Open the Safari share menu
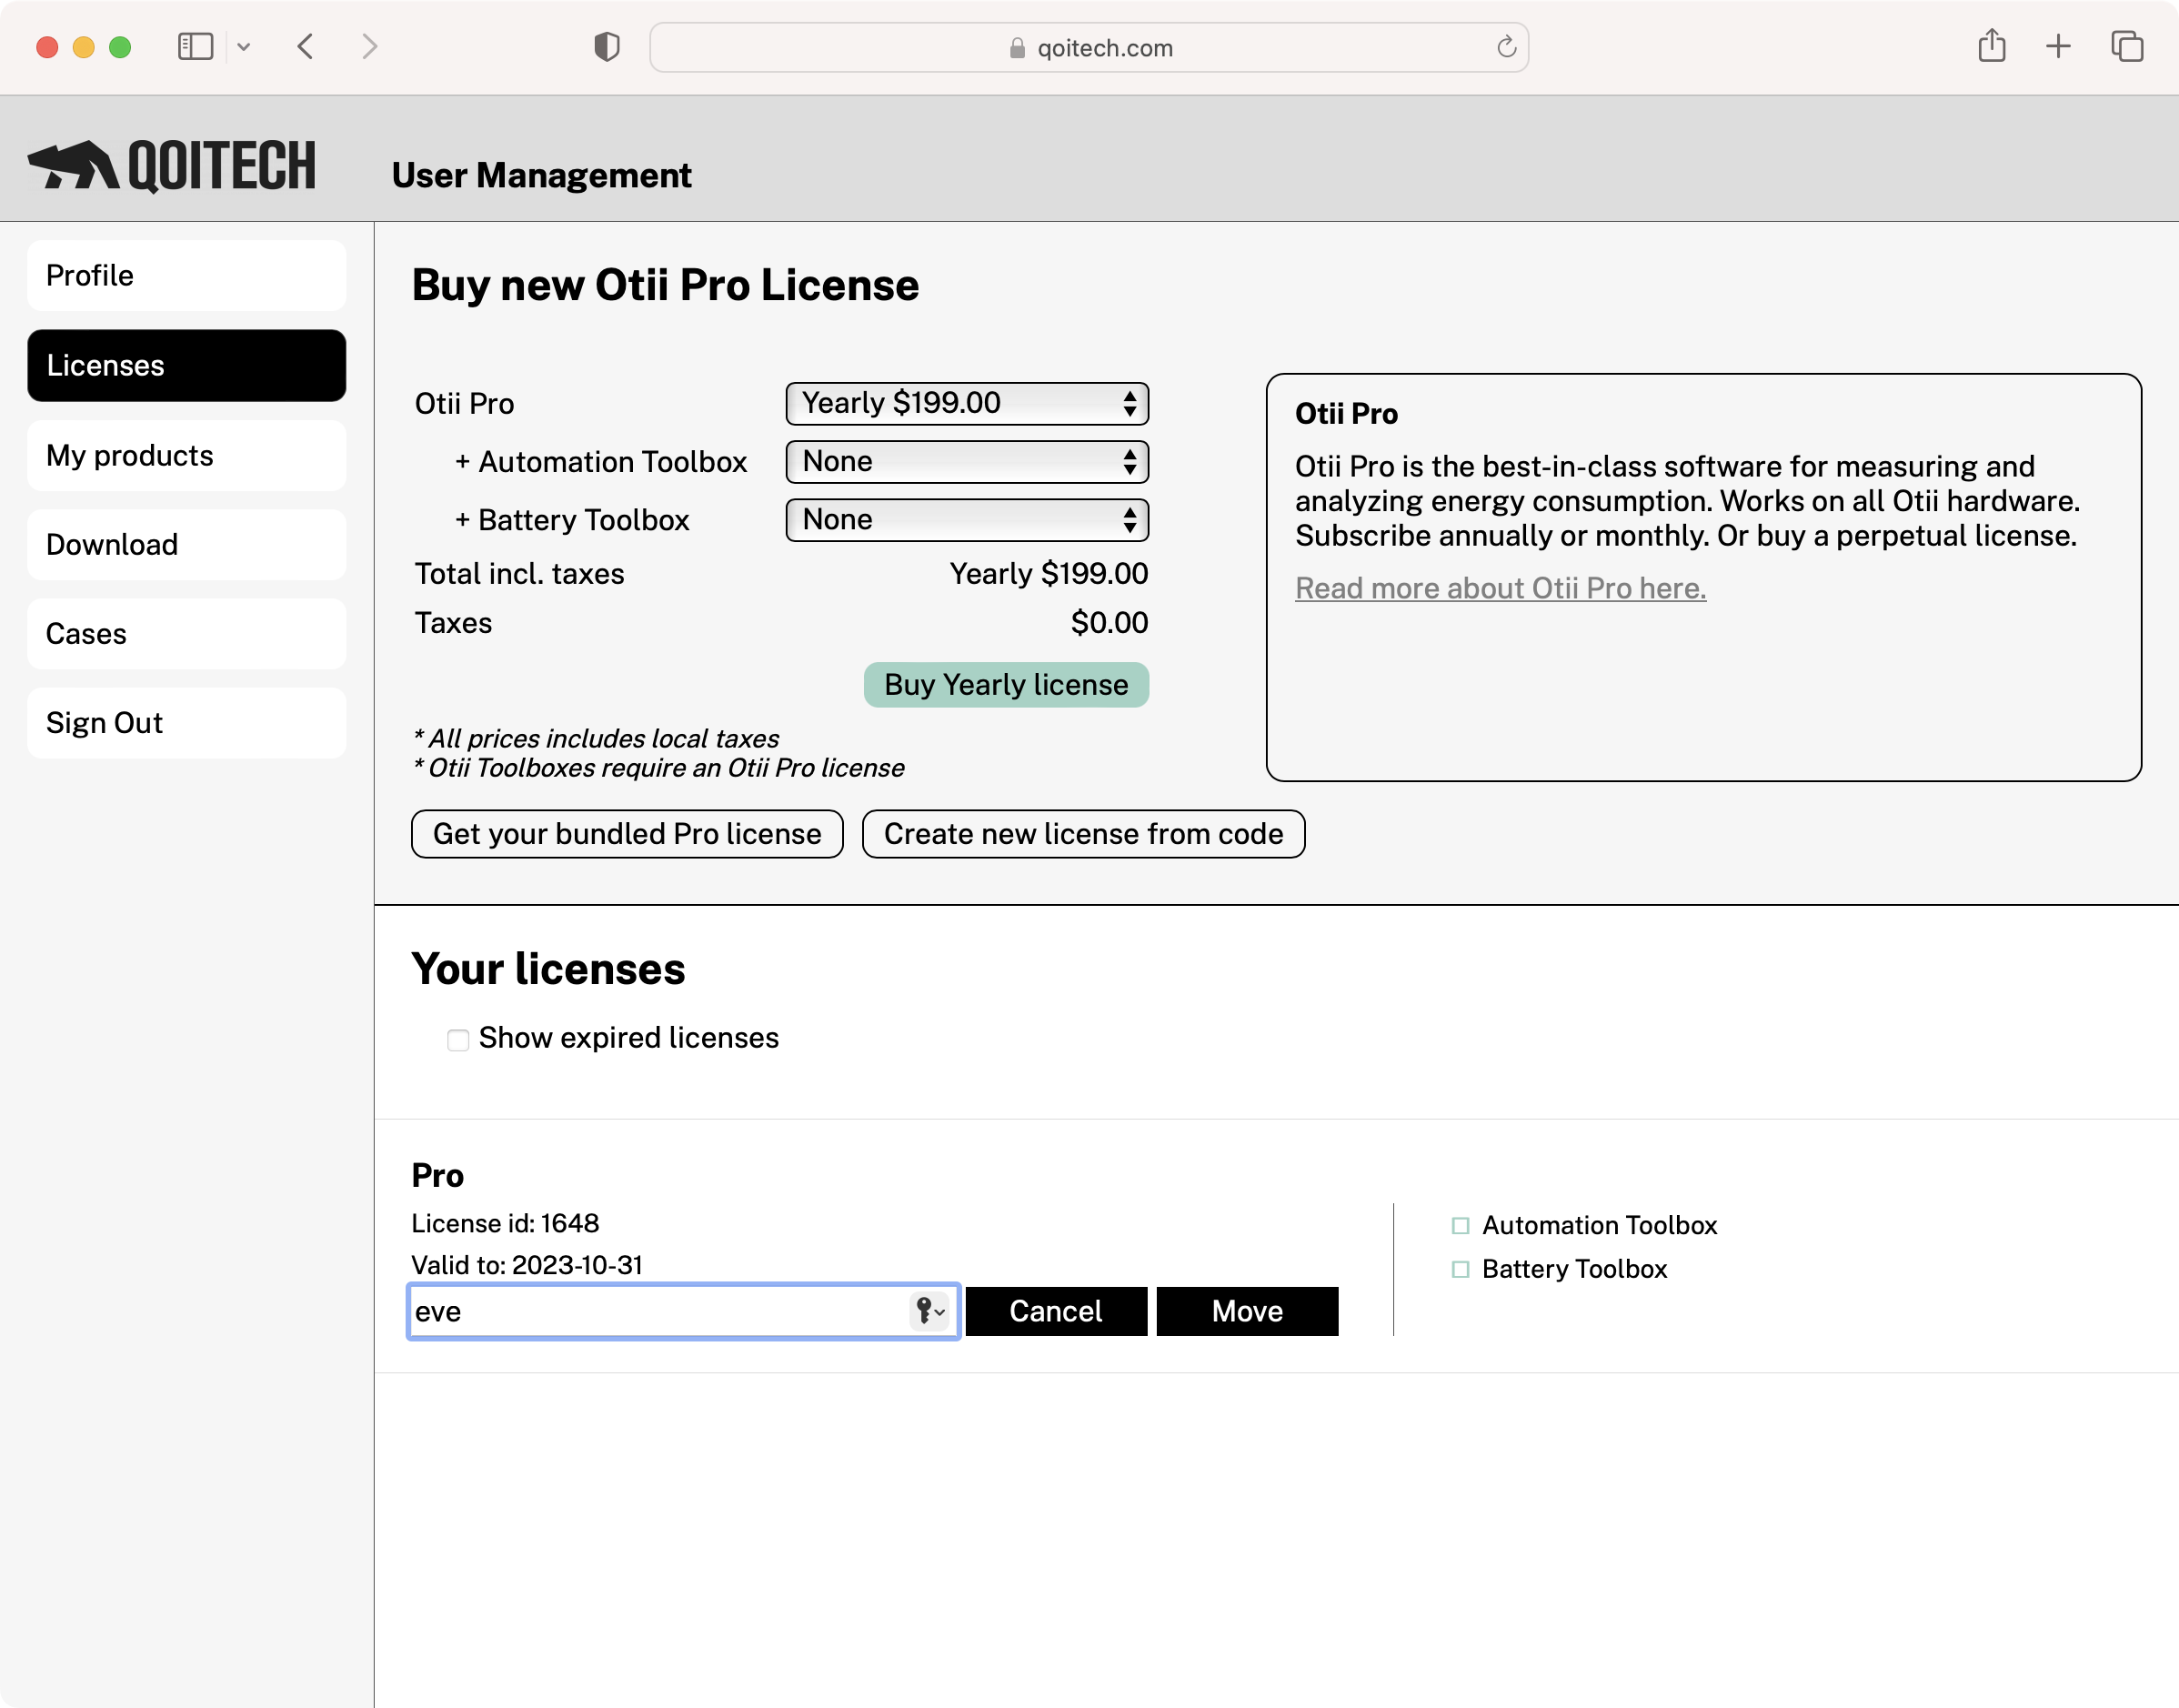This screenshot has height=1708, width=2179. (x=1991, y=46)
